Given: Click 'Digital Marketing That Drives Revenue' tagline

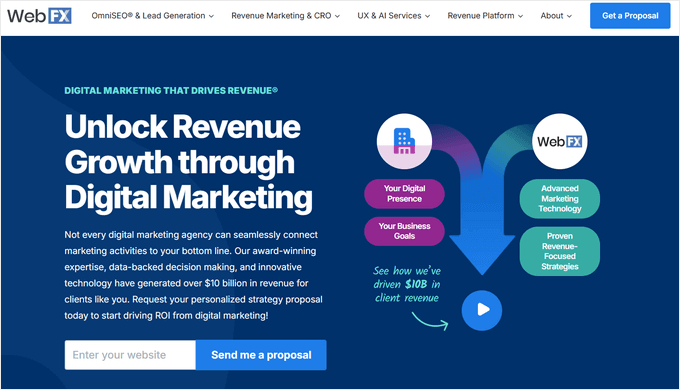Looking at the screenshot, I should [x=171, y=91].
